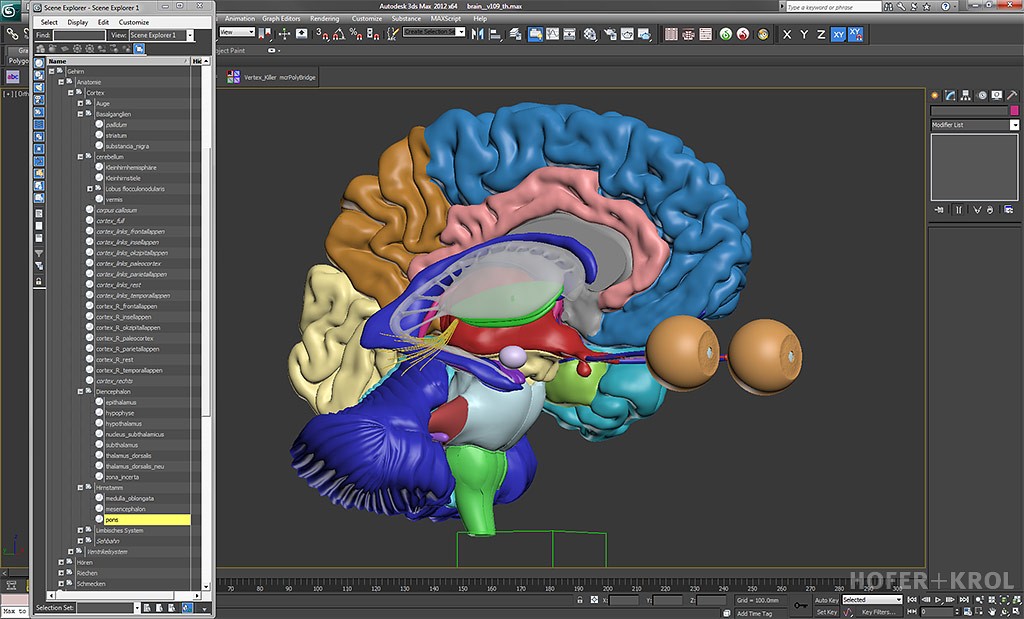Viewport: 1024px width, 619px height.
Task: Toggle Percent Snap
Action: click(356, 33)
